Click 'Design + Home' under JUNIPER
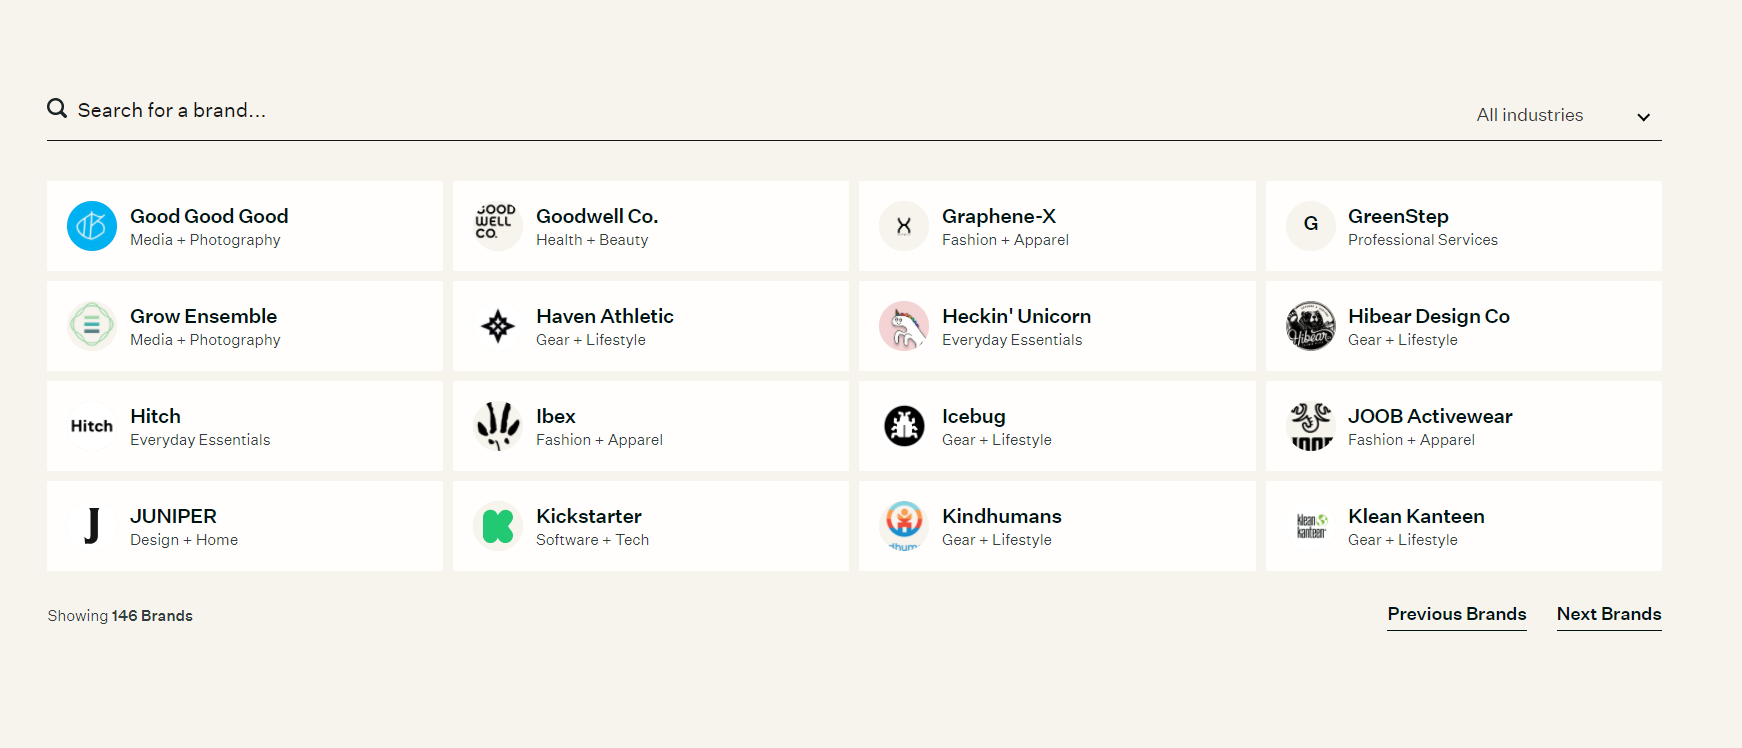1742x748 pixels. click(x=184, y=540)
